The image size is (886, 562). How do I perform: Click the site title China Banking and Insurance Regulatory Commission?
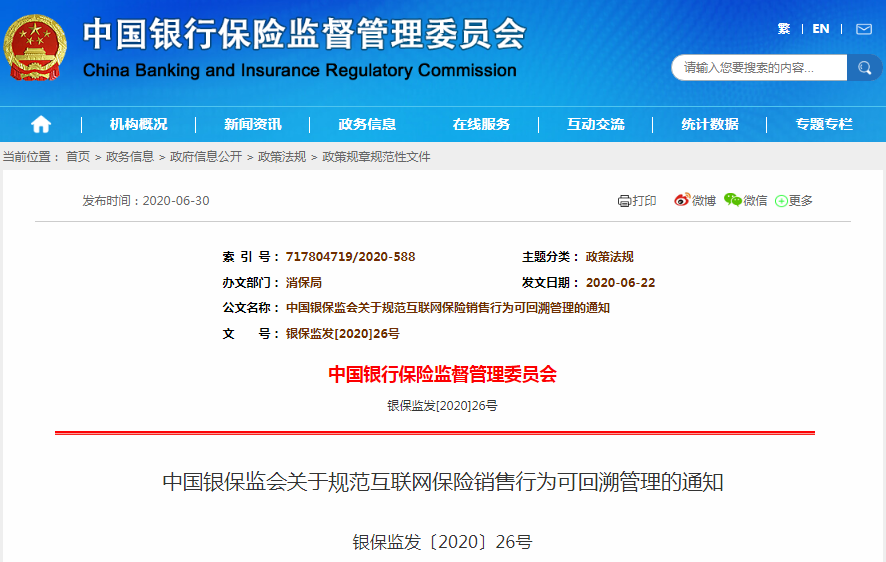point(299,70)
